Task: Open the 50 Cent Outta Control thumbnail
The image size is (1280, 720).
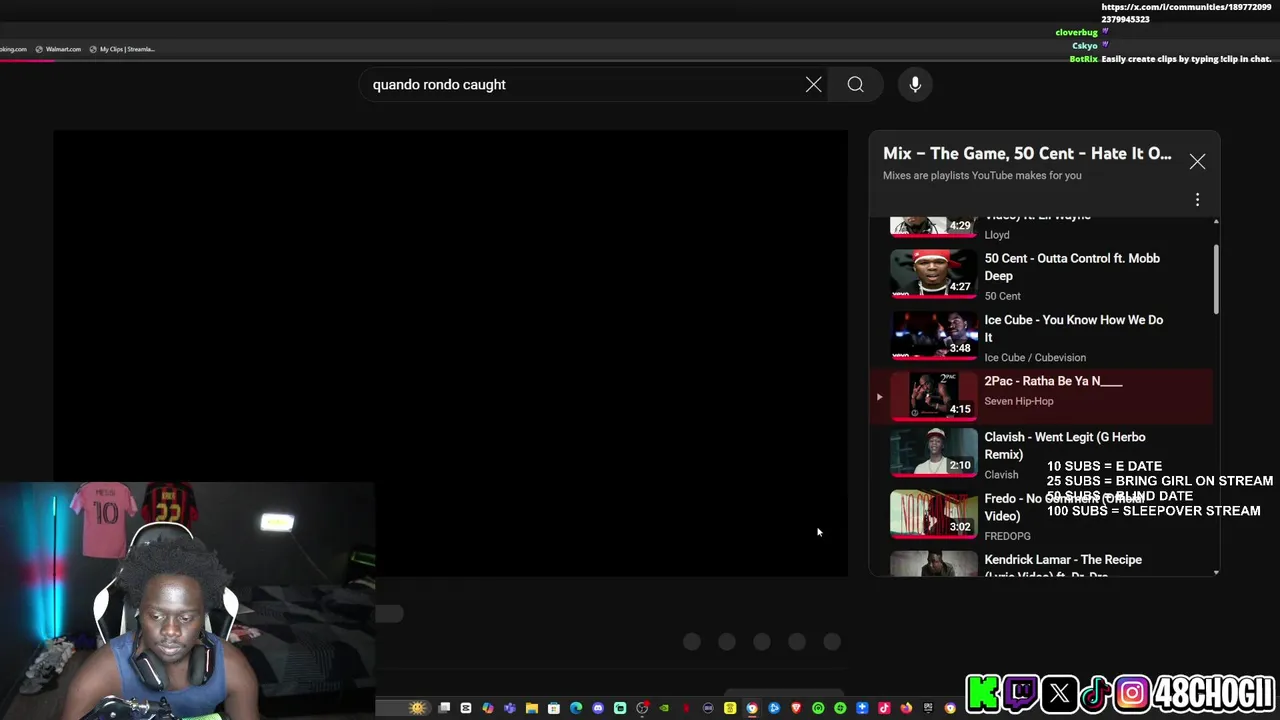Action: (x=933, y=273)
